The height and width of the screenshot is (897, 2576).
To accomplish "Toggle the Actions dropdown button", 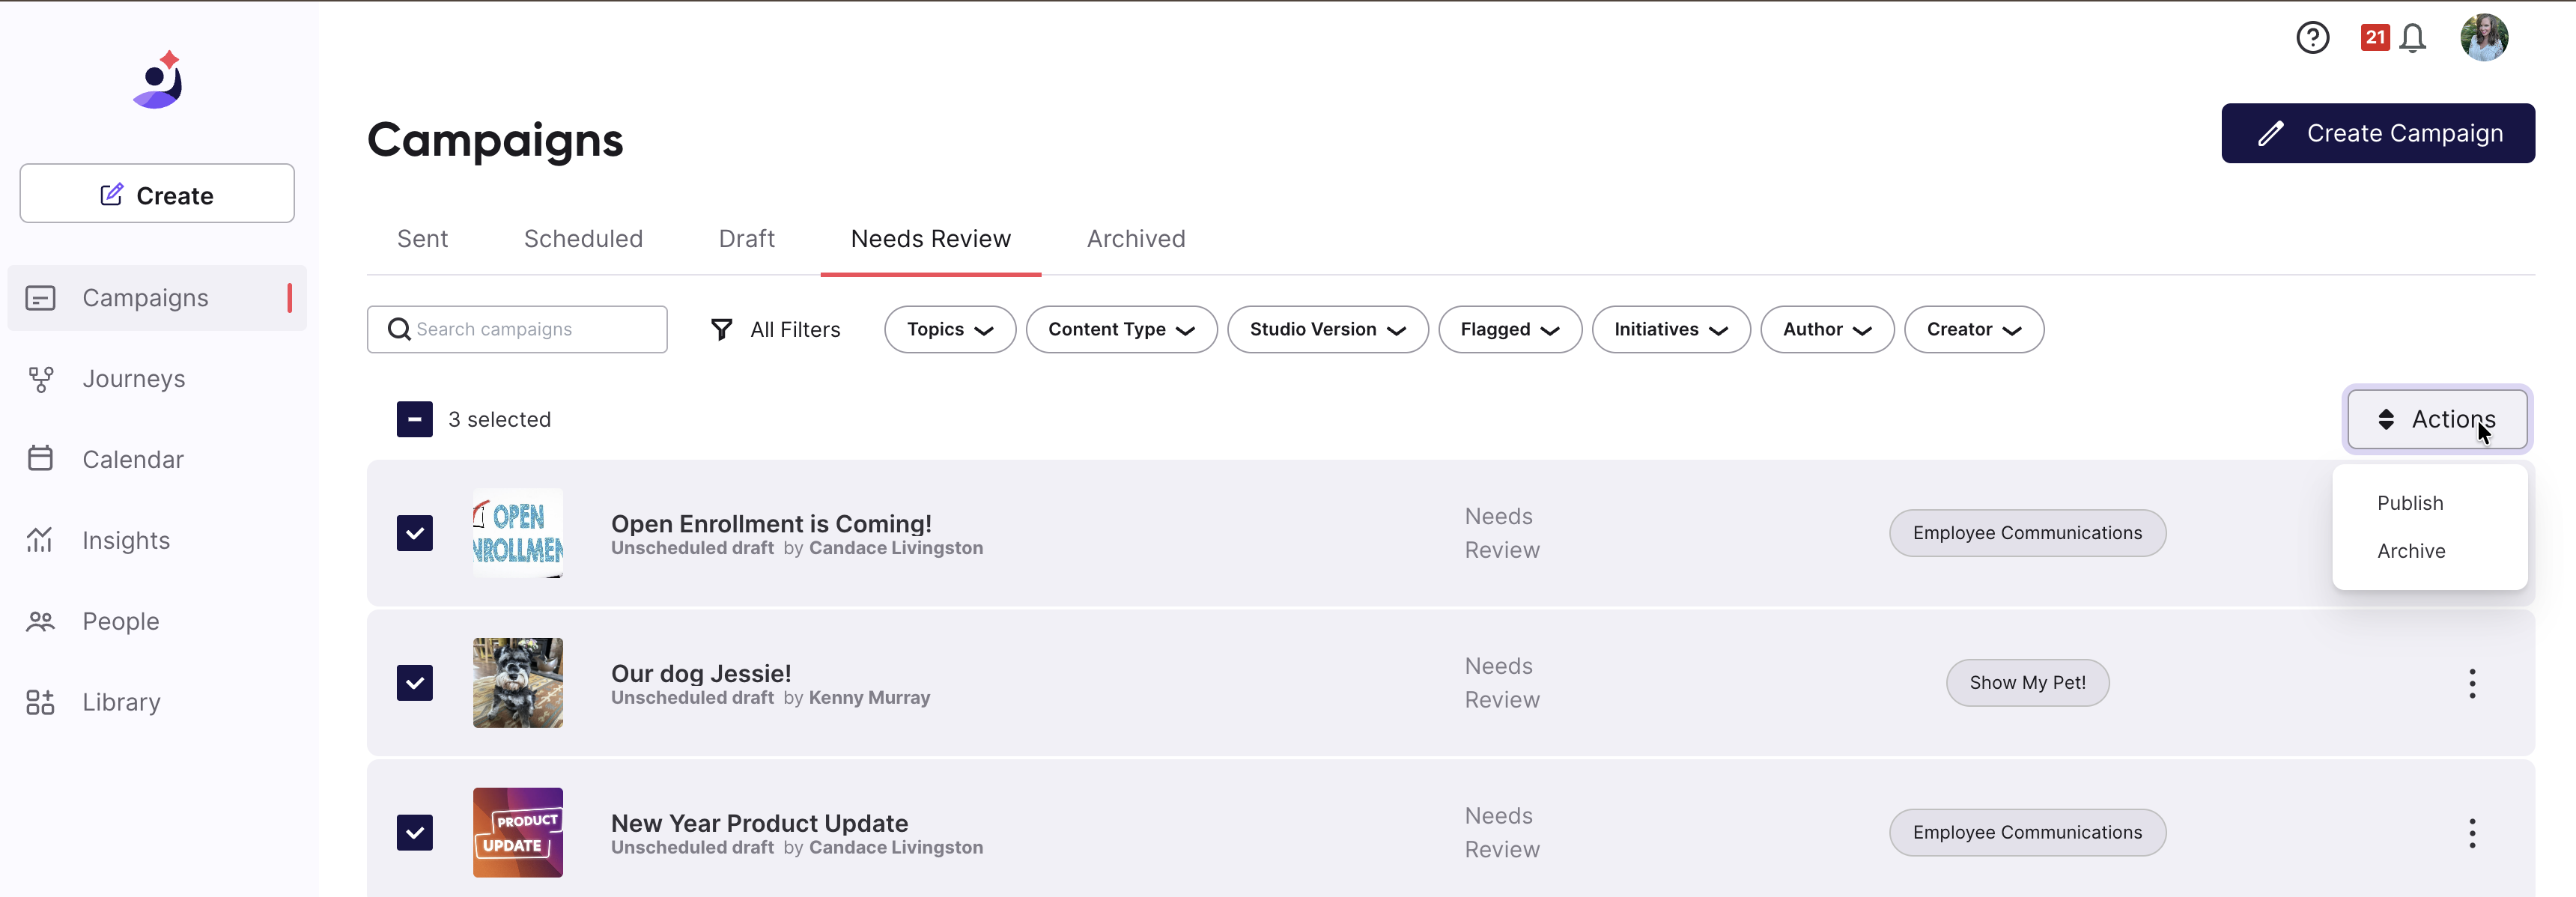I will coord(2436,419).
